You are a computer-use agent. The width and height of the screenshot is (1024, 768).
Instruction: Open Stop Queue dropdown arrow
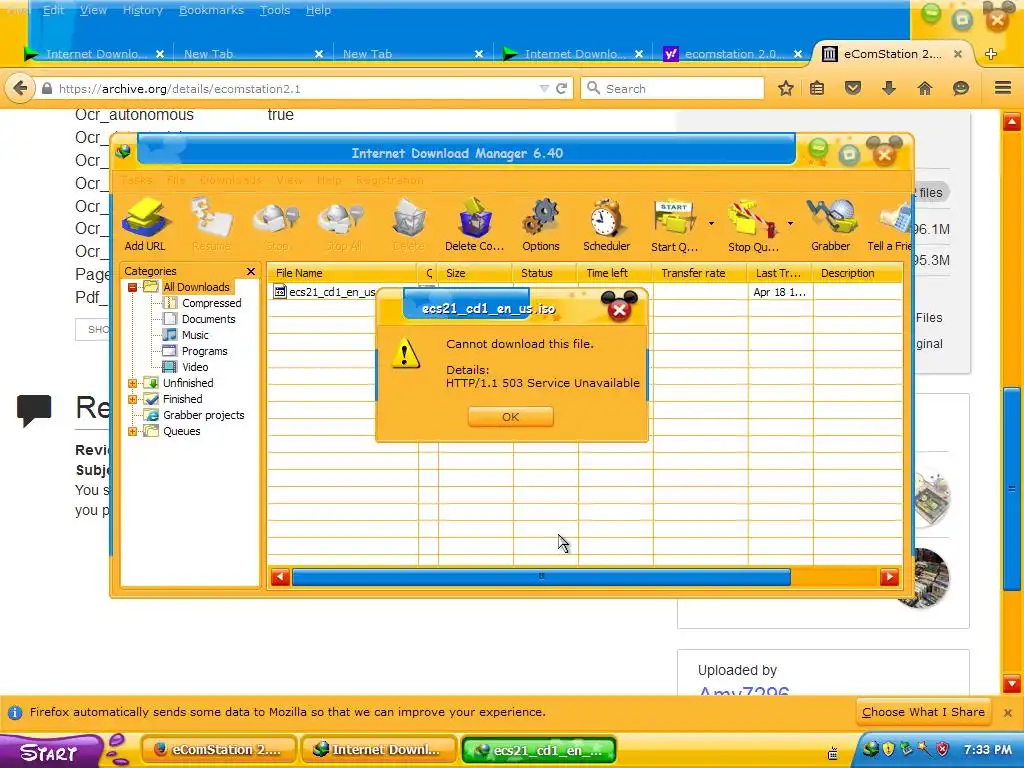pos(790,223)
